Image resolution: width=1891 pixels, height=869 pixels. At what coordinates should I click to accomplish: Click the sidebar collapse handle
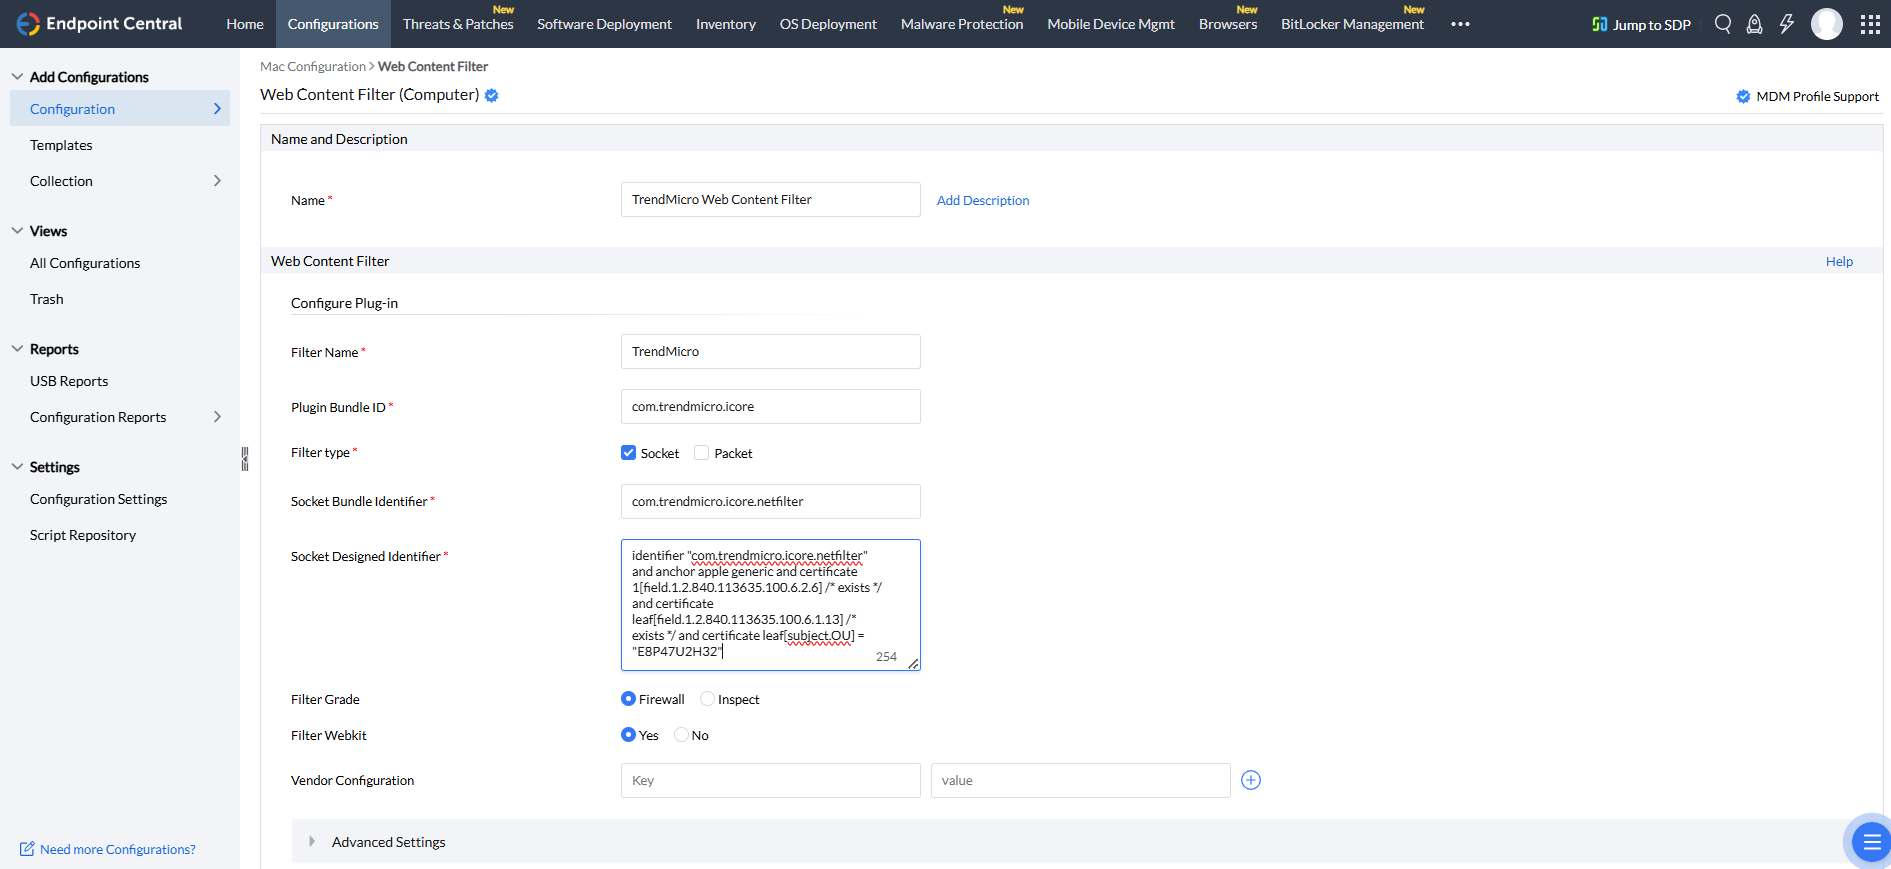click(x=244, y=459)
